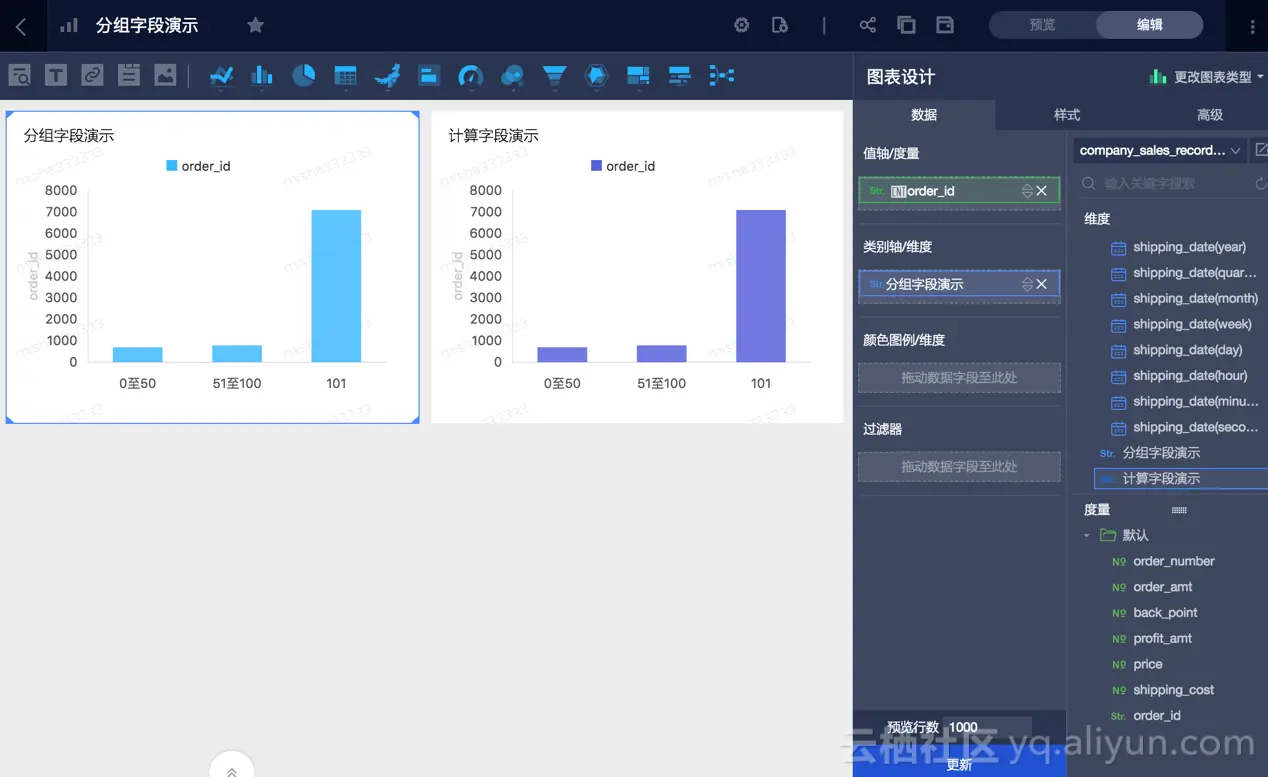
Task: Go back using the left arrow
Action: 21,26
